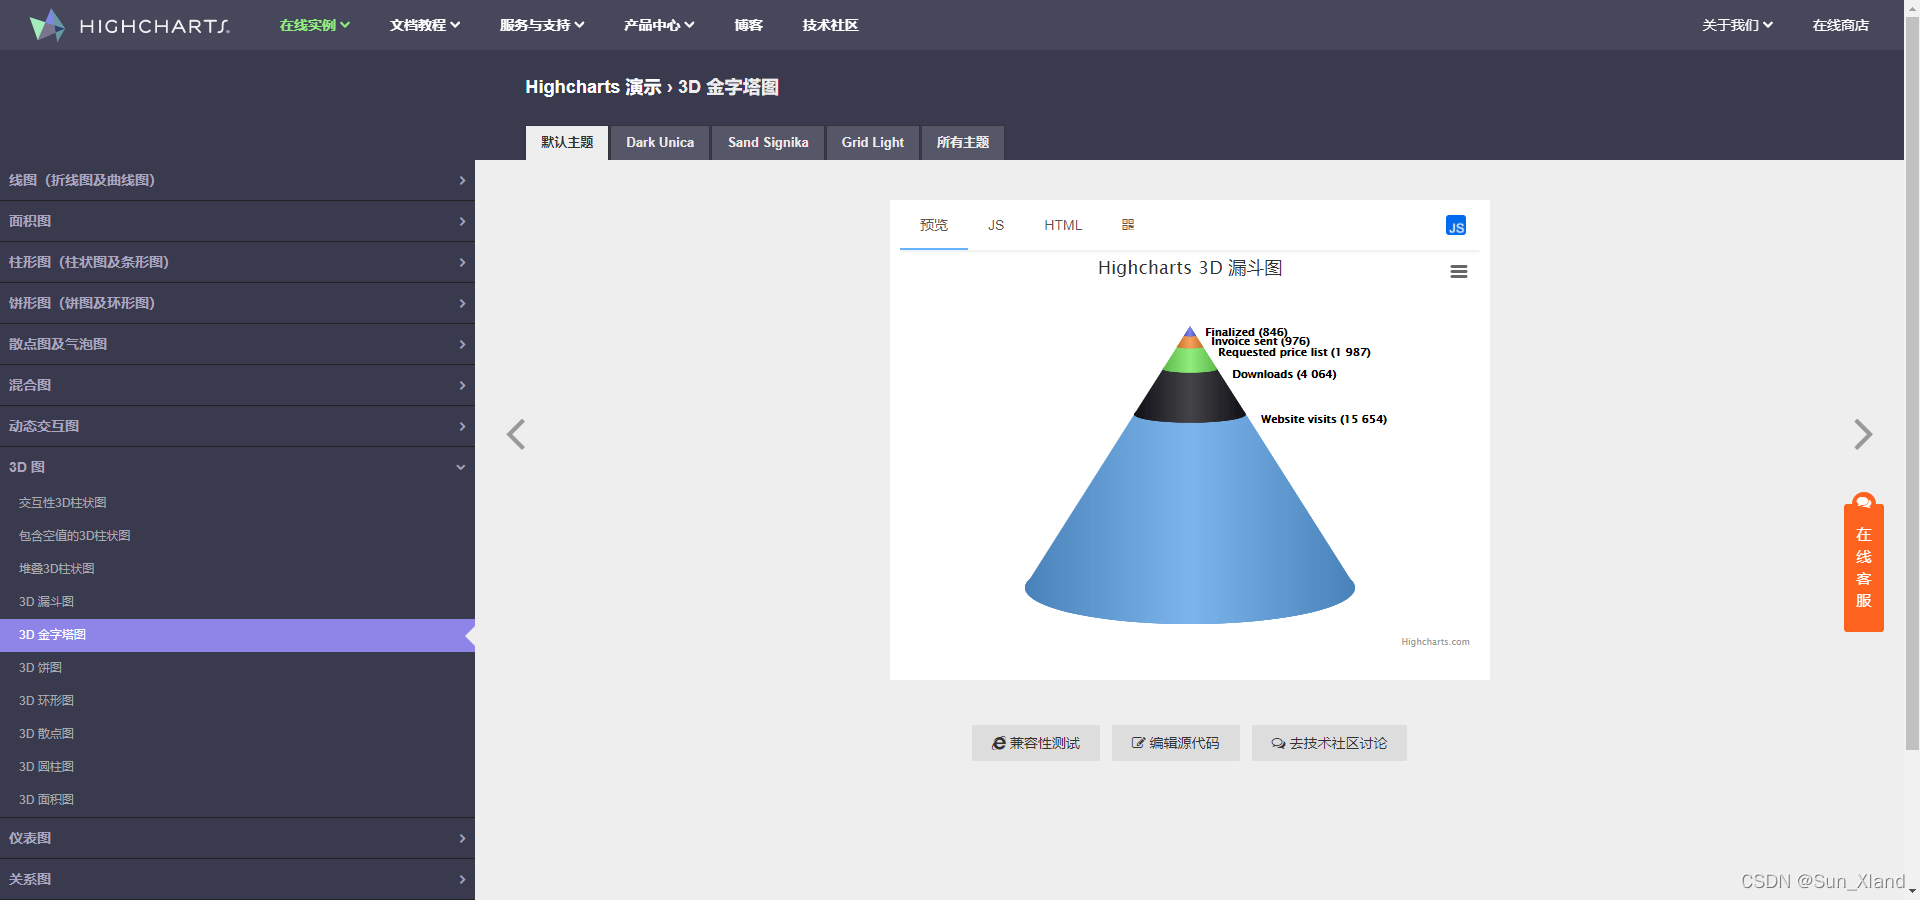The height and width of the screenshot is (900, 1920).
Task: Expand the 服务与支持 menu
Action: (x=542, y=25)
